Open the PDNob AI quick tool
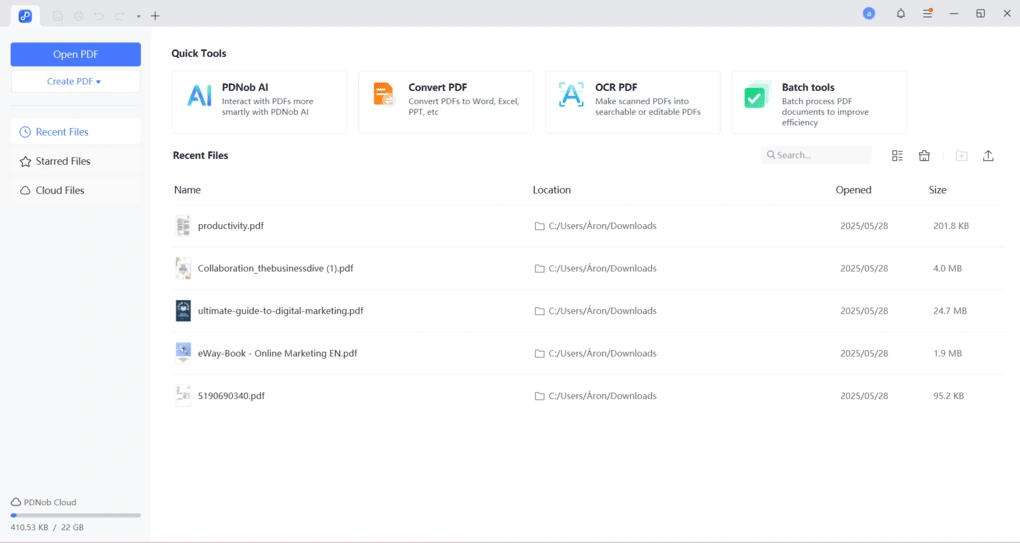Viewport: 1020px width, 543px height. point(260,102)
